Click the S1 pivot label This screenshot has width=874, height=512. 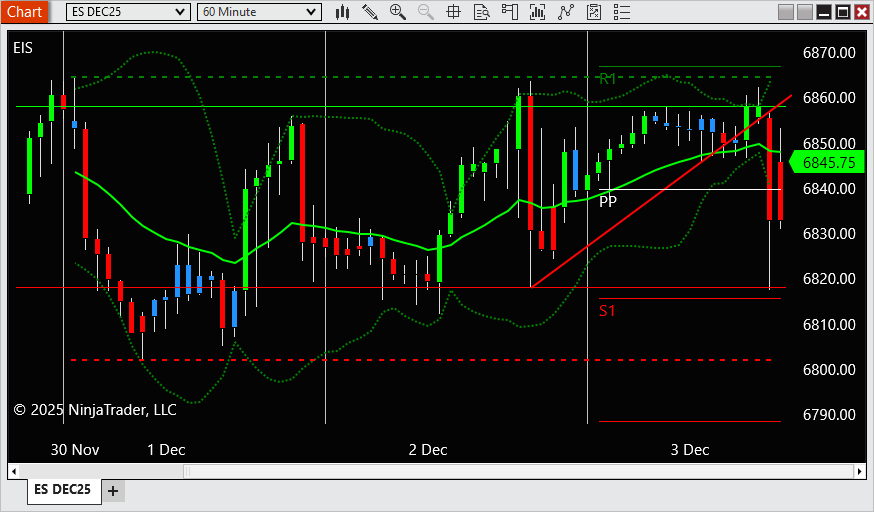pos(607,311)
